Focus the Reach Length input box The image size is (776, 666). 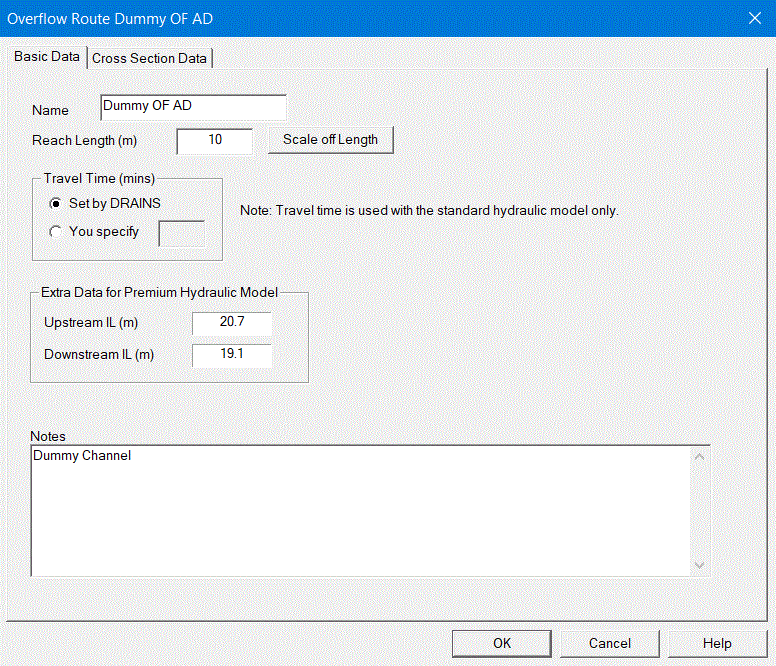pyautogui.click(x=215, y=141)
